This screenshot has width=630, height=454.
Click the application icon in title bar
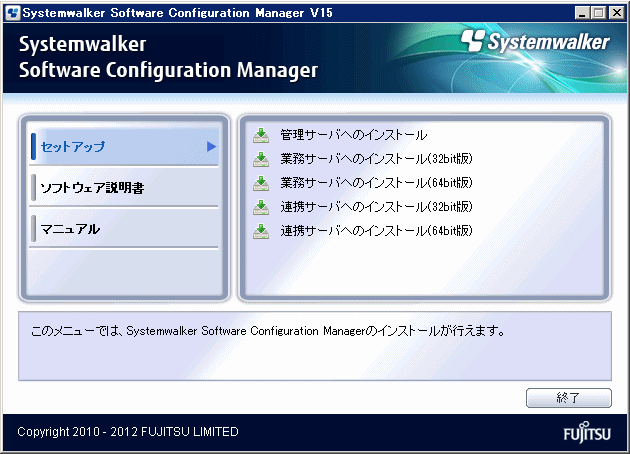[x=13, y=13]
